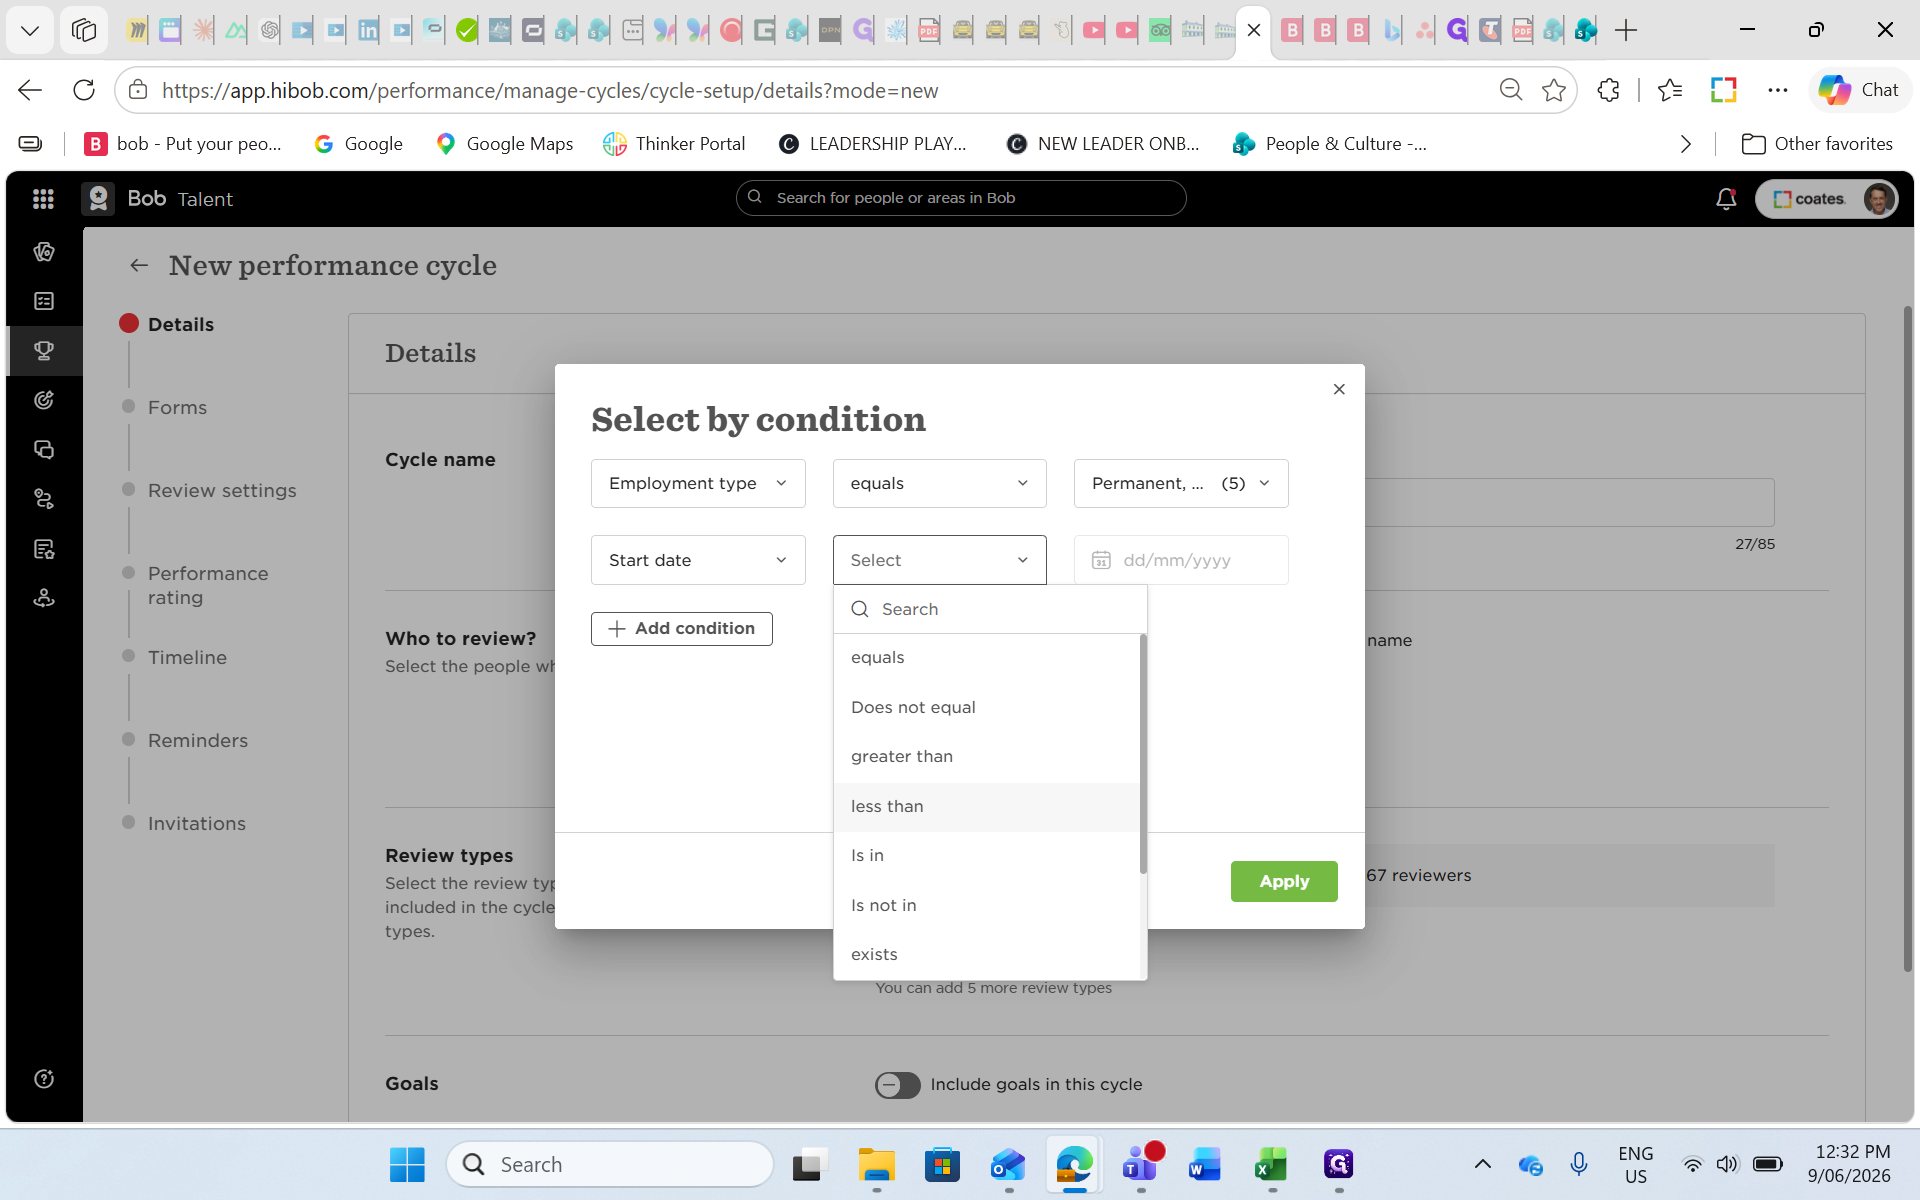Viewport: 1920px width, 1200px height.
Task: Open the zoom magnifier in address bar
Action: pyautogui.click(x=1511, y=90)
